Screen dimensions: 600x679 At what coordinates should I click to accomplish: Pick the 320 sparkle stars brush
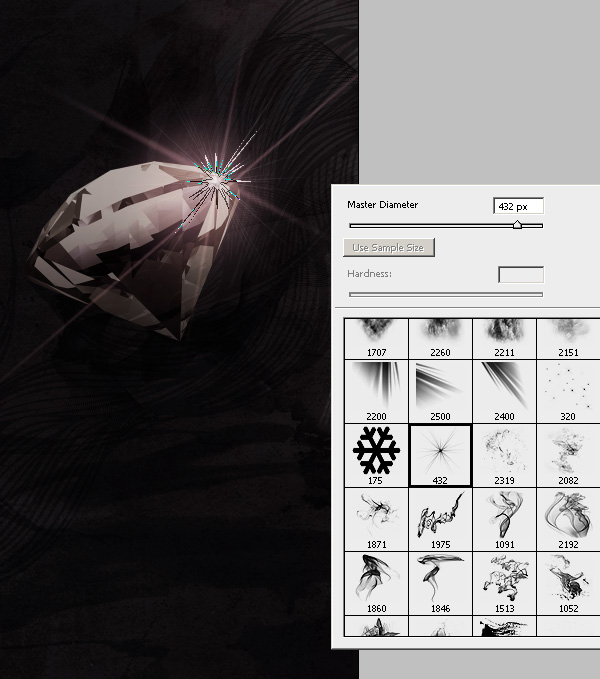568,391
